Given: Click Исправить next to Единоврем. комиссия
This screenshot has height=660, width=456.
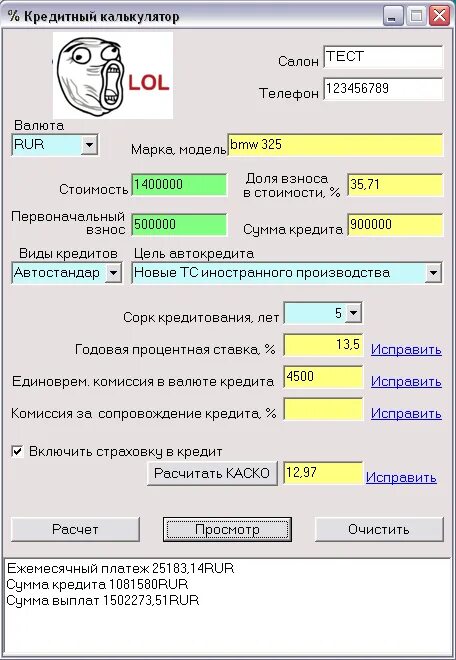Looking at the screenshot, I should (x=406, y=382).
